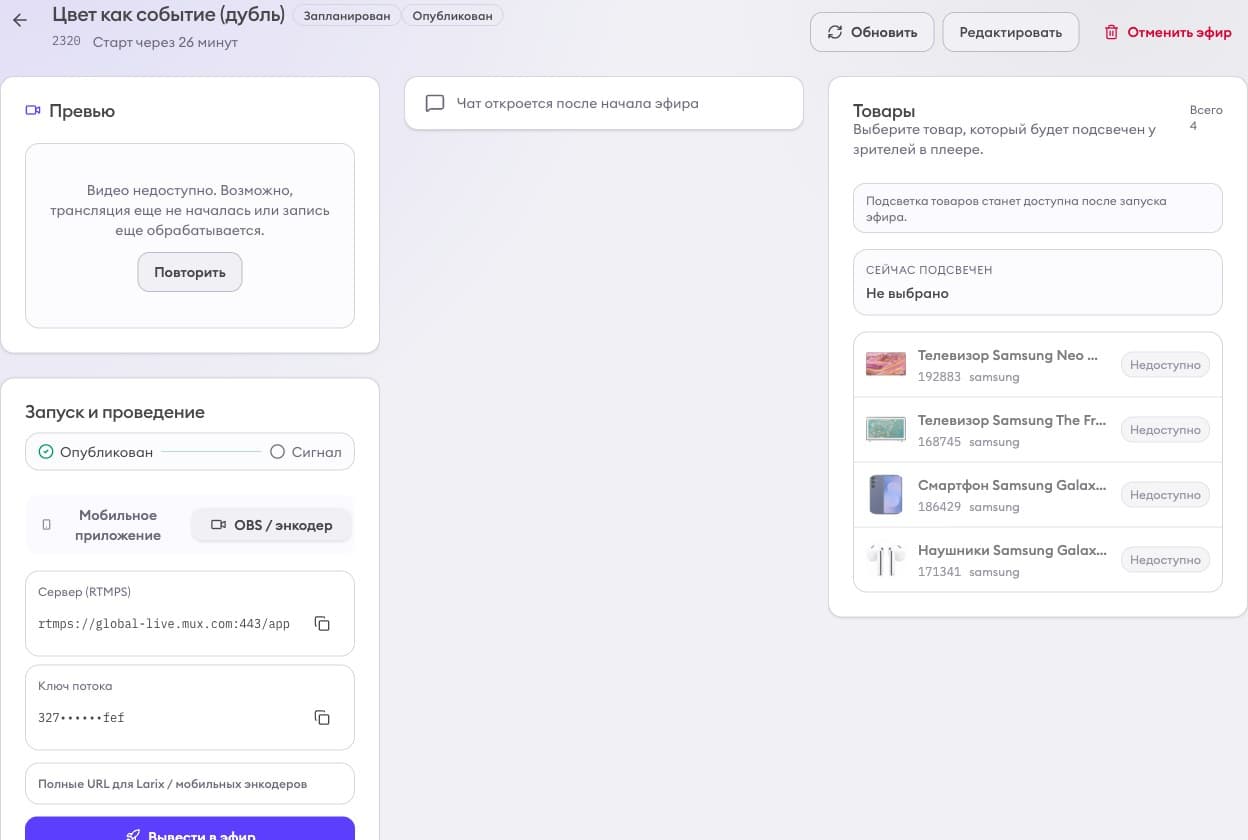
Task: Click Отменить эфир to cancel broadcast
Action: (x=1168, y=32)
